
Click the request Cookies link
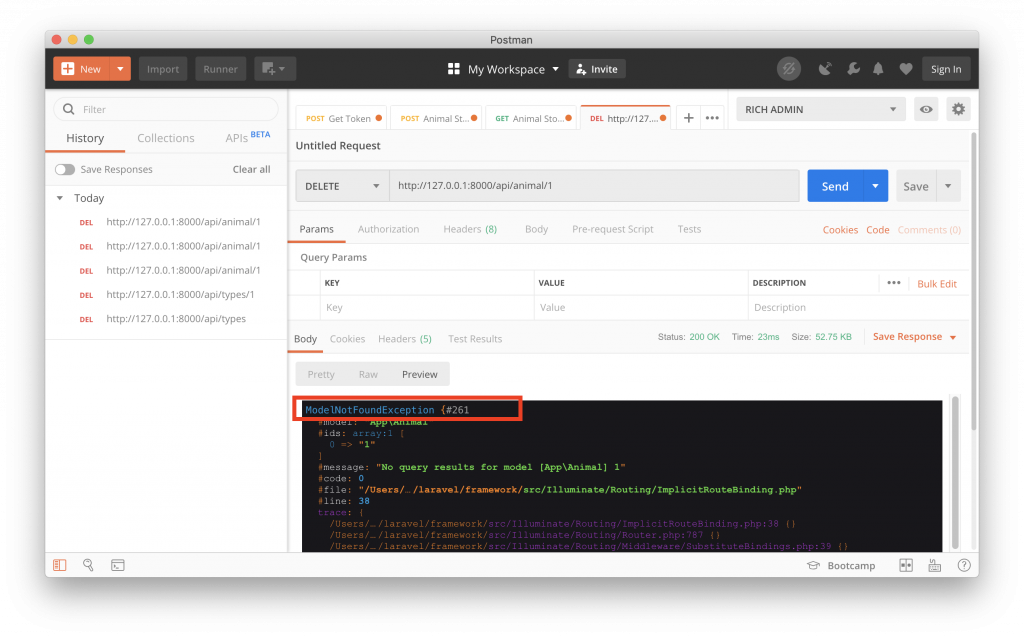pyautogui.click(x=840, y=230)
